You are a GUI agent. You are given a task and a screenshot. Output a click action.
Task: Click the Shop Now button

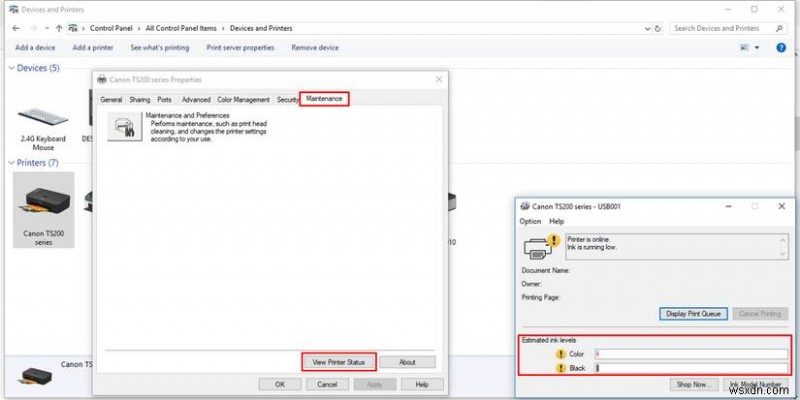692,384
